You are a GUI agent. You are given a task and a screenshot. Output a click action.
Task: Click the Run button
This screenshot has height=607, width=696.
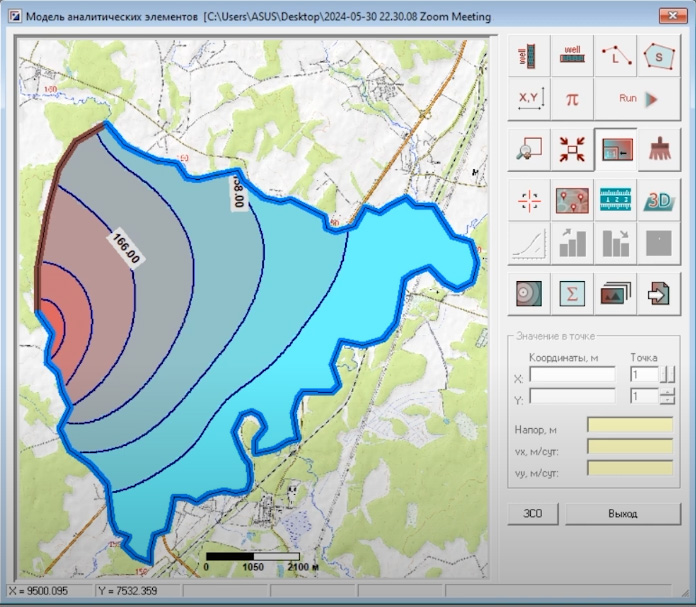pyautogui.click(x=637, y=99)
